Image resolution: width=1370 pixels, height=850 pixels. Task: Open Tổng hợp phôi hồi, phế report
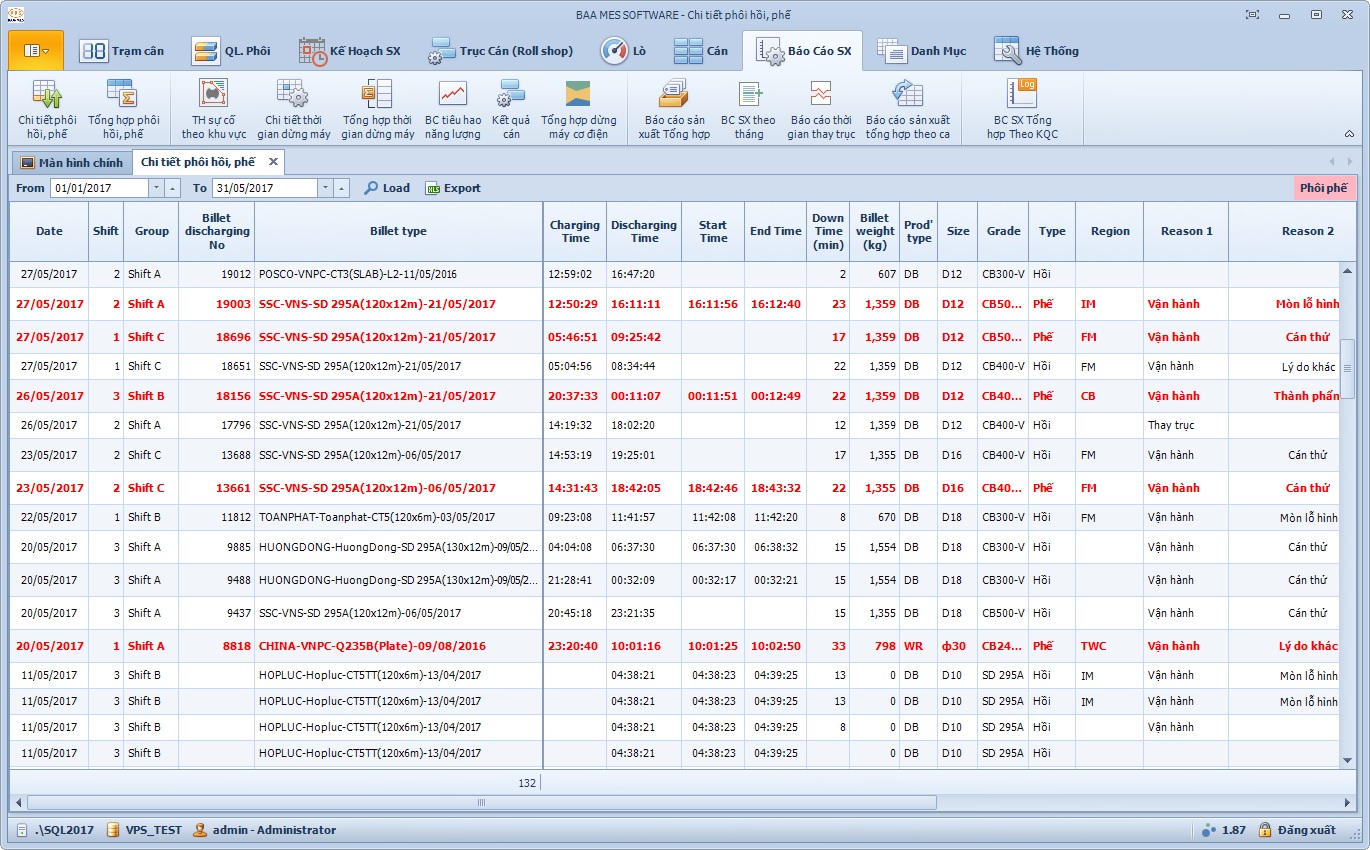pyautogui.click(x=123, y=108)
